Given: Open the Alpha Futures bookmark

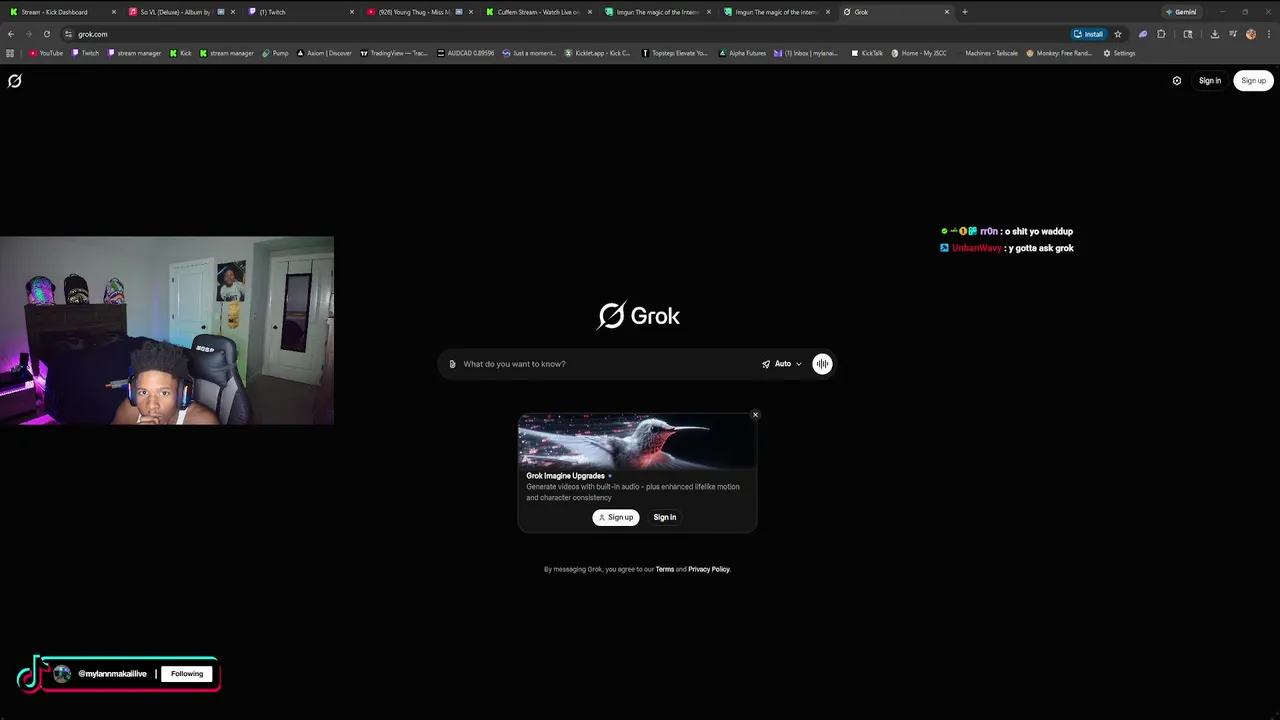Looking at the screenshot, I should [741, 53].
